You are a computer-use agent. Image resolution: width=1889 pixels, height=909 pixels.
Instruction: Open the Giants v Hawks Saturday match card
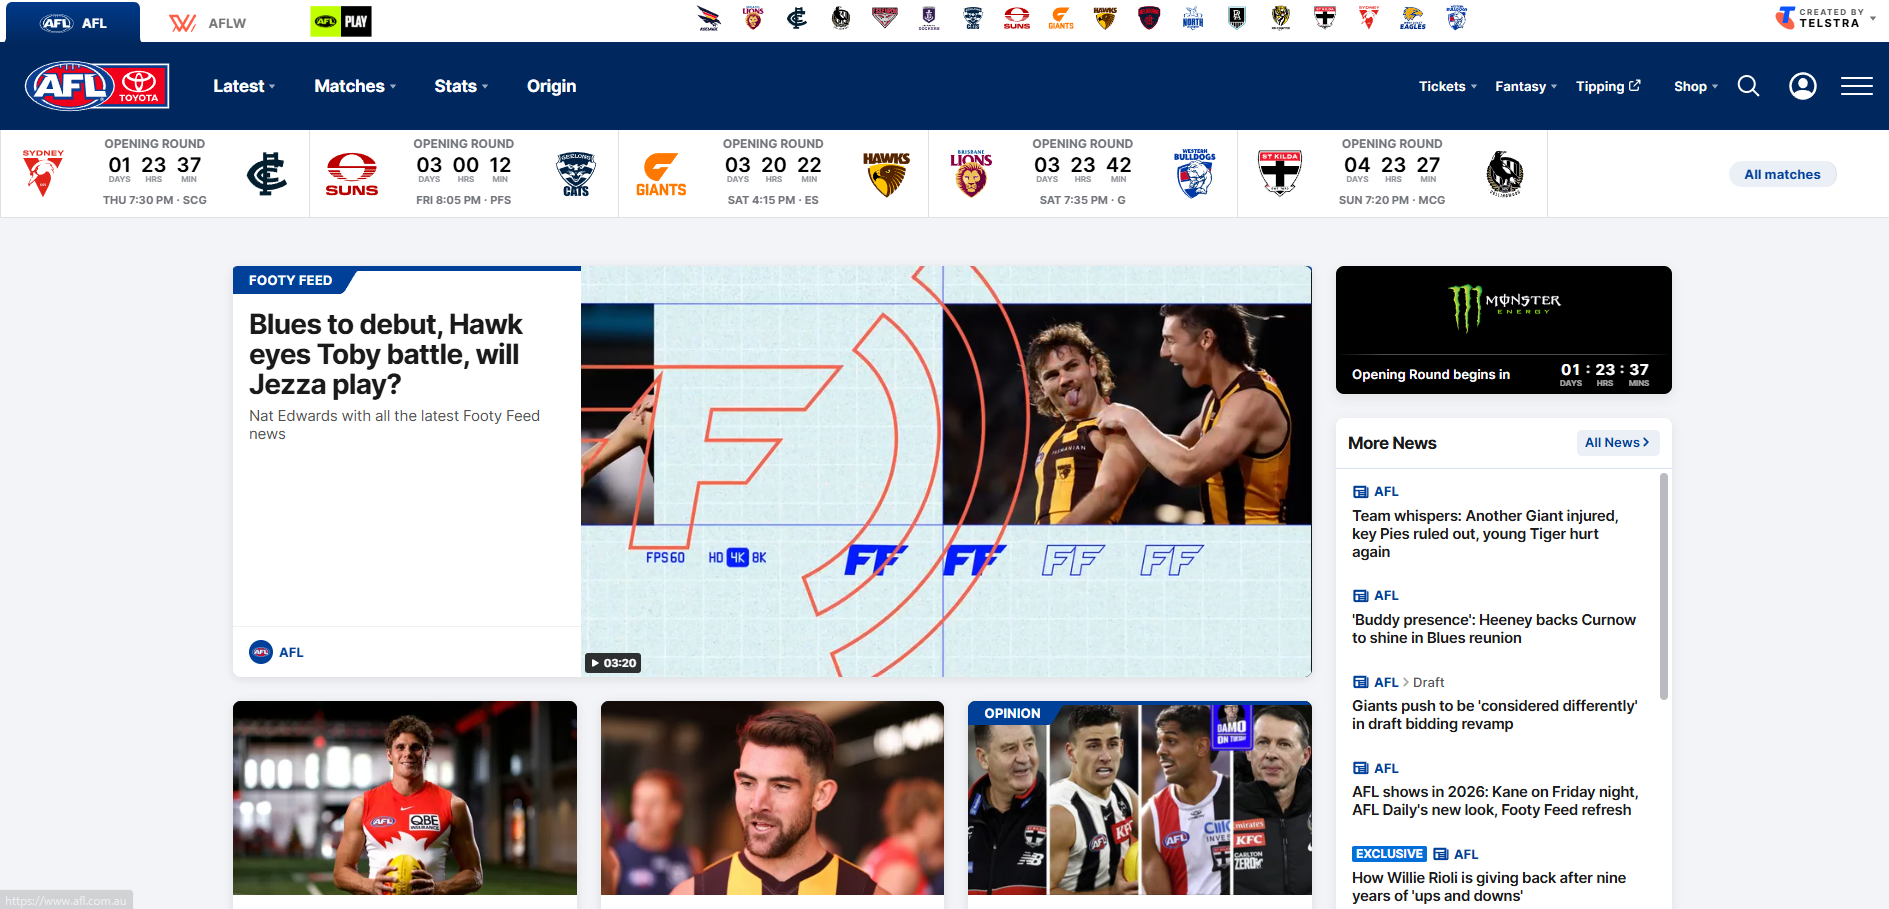(774, 173)
